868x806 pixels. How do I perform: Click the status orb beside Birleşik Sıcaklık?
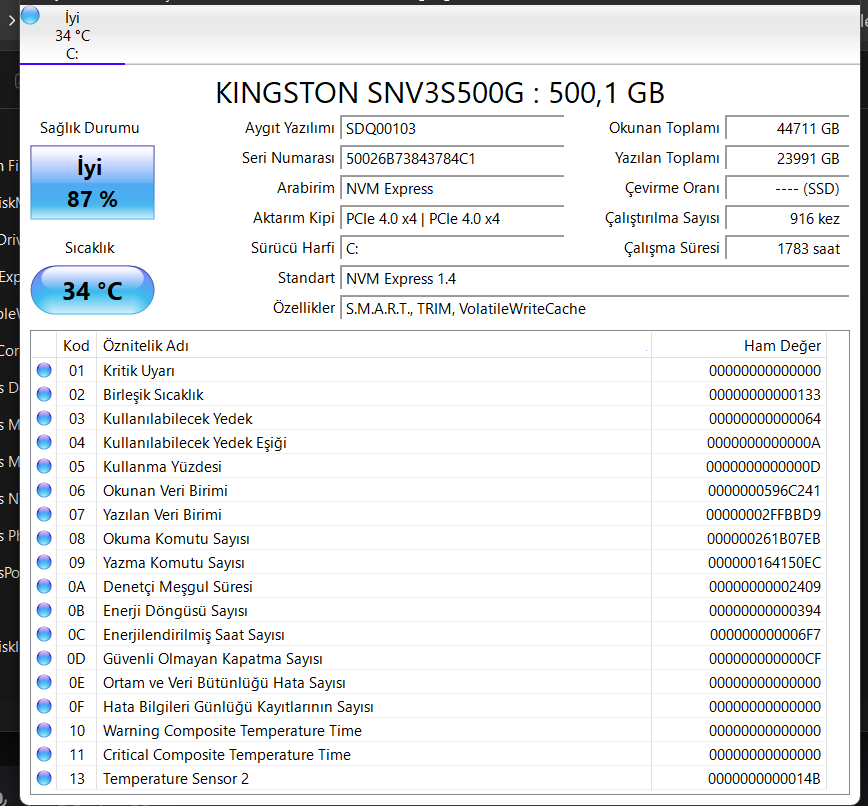click(44, 394)
